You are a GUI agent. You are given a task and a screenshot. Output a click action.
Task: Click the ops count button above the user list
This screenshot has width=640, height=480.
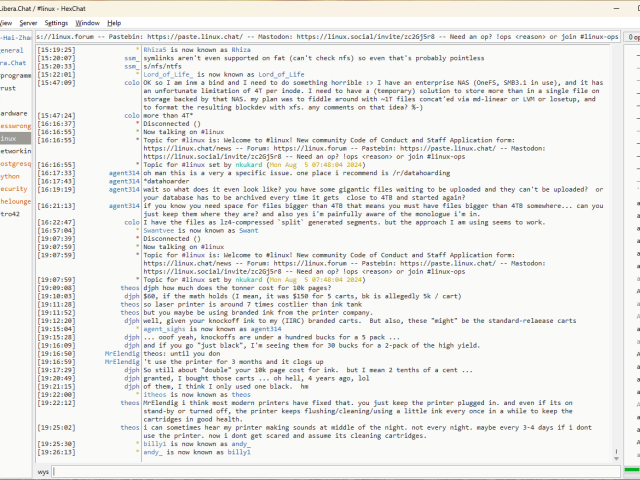point(633,36)
